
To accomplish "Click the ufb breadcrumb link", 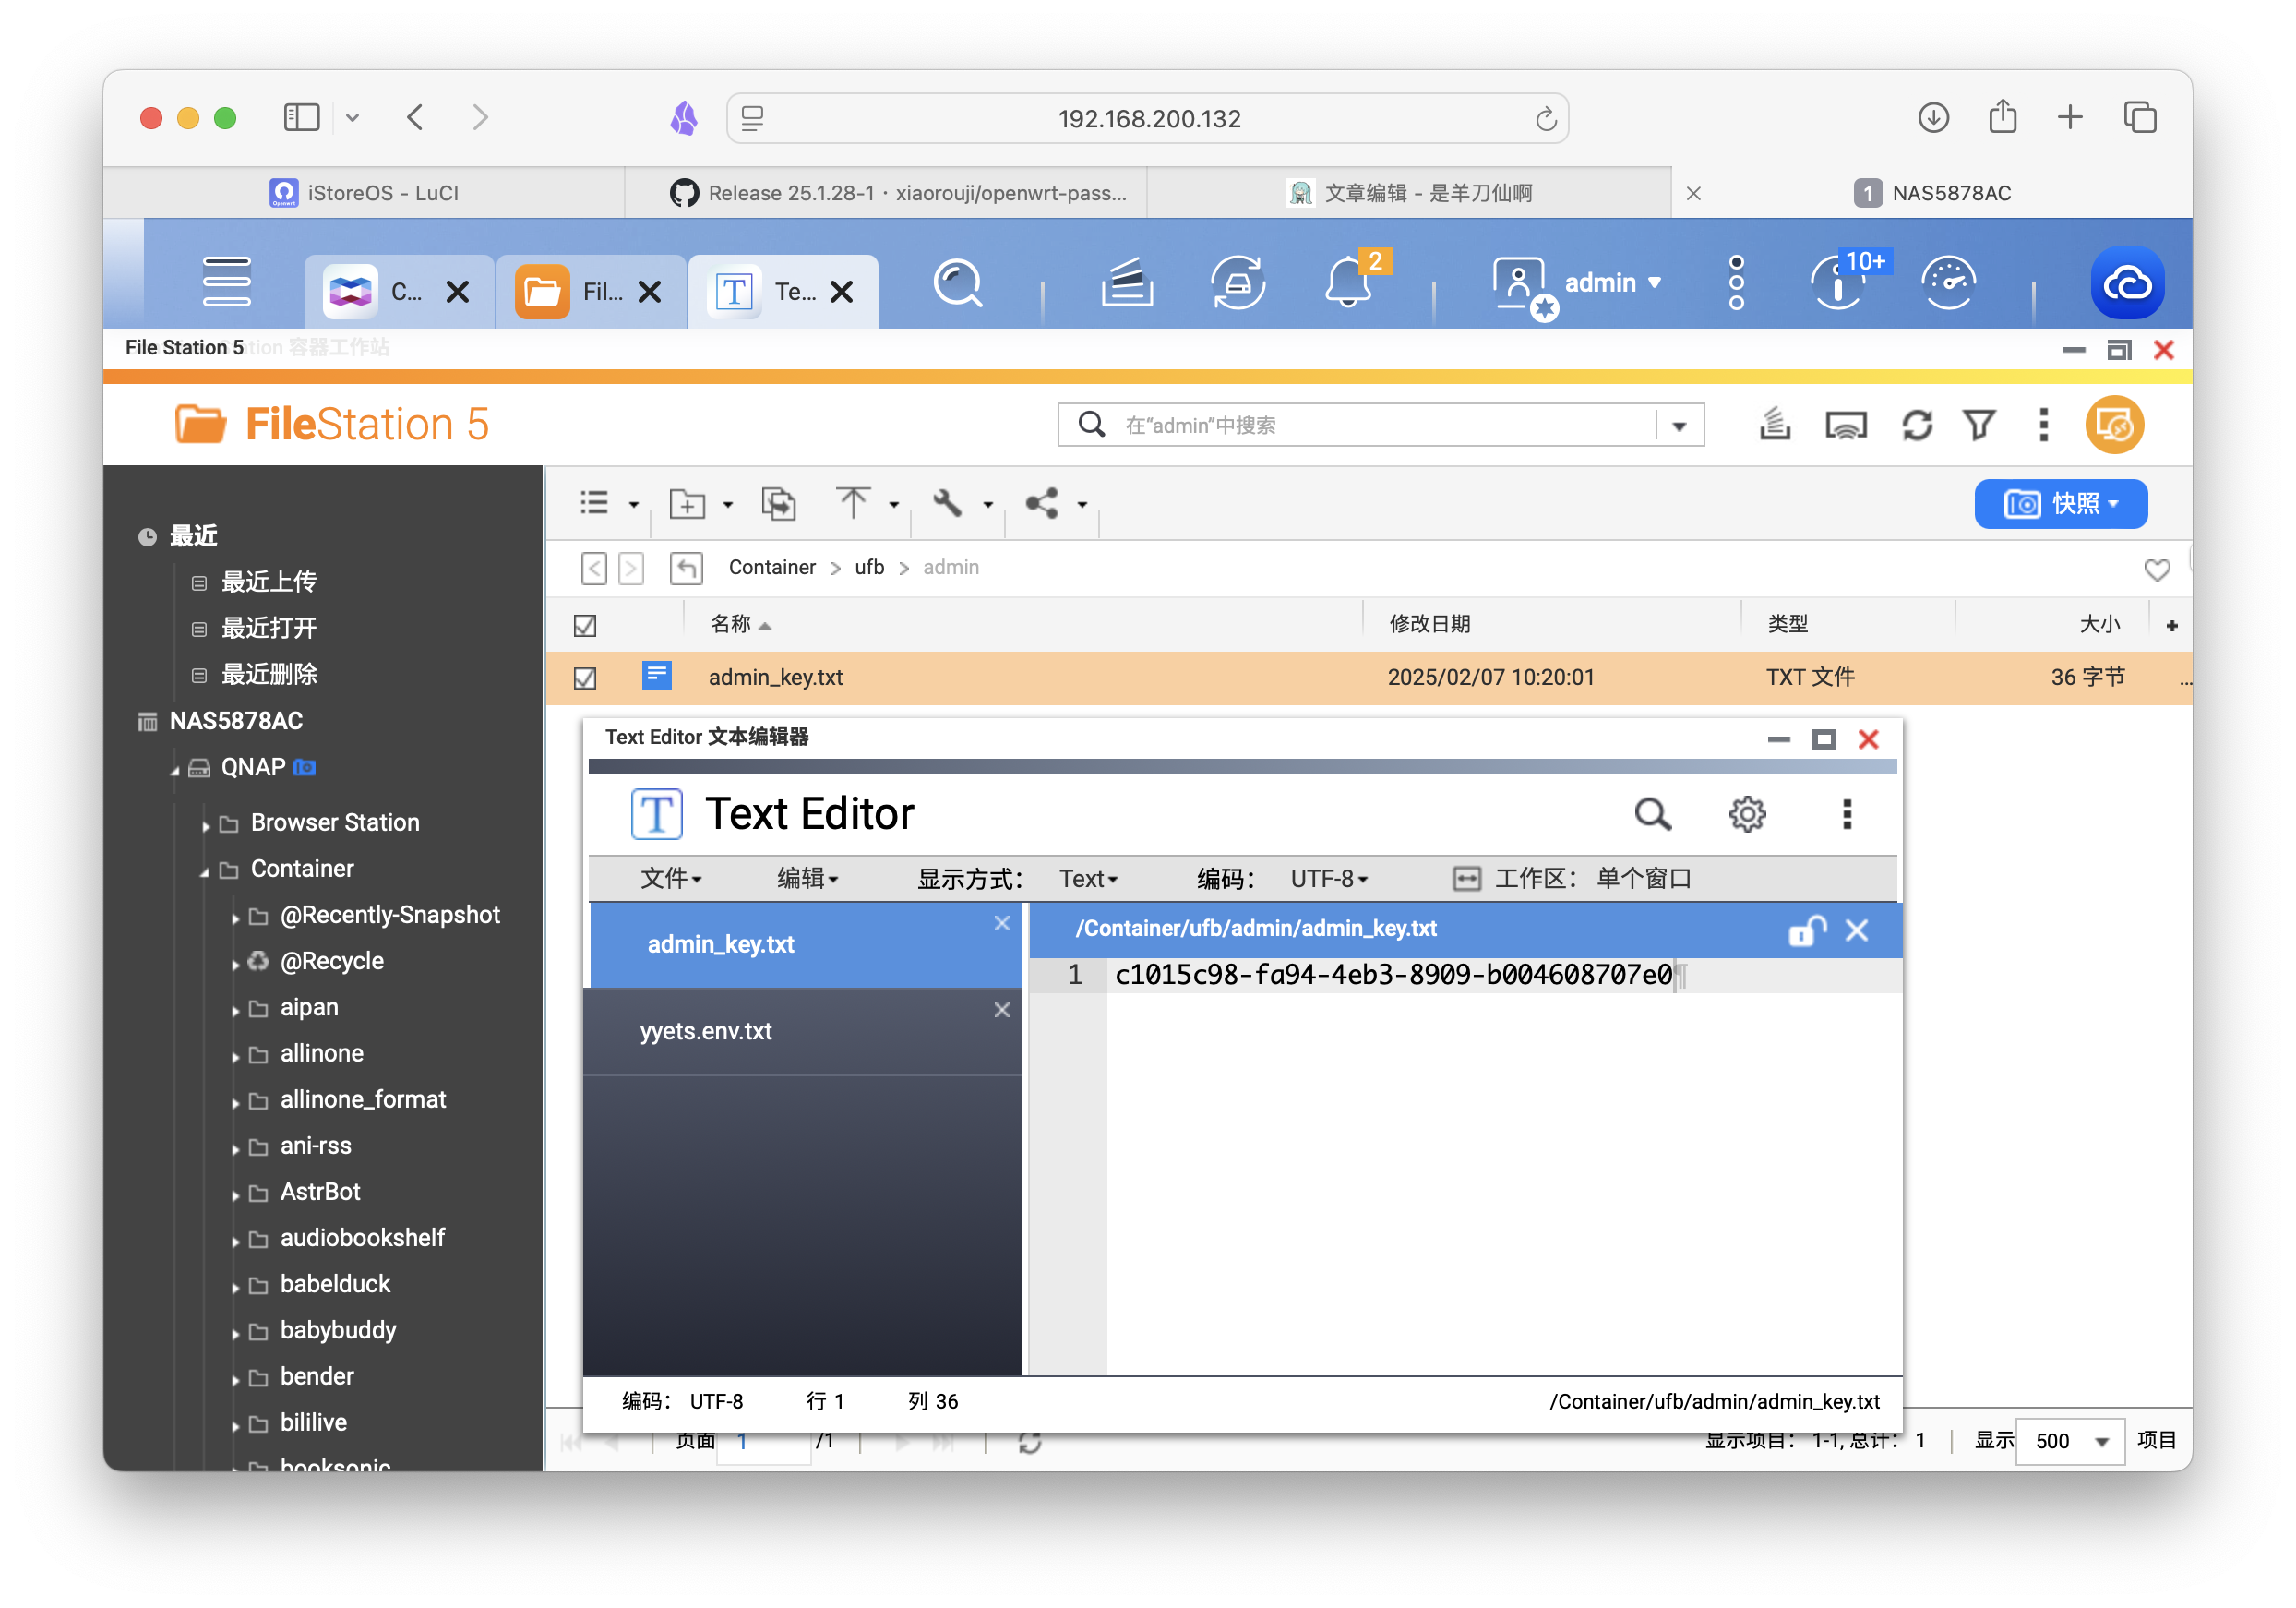I will [x=869, y=568].
